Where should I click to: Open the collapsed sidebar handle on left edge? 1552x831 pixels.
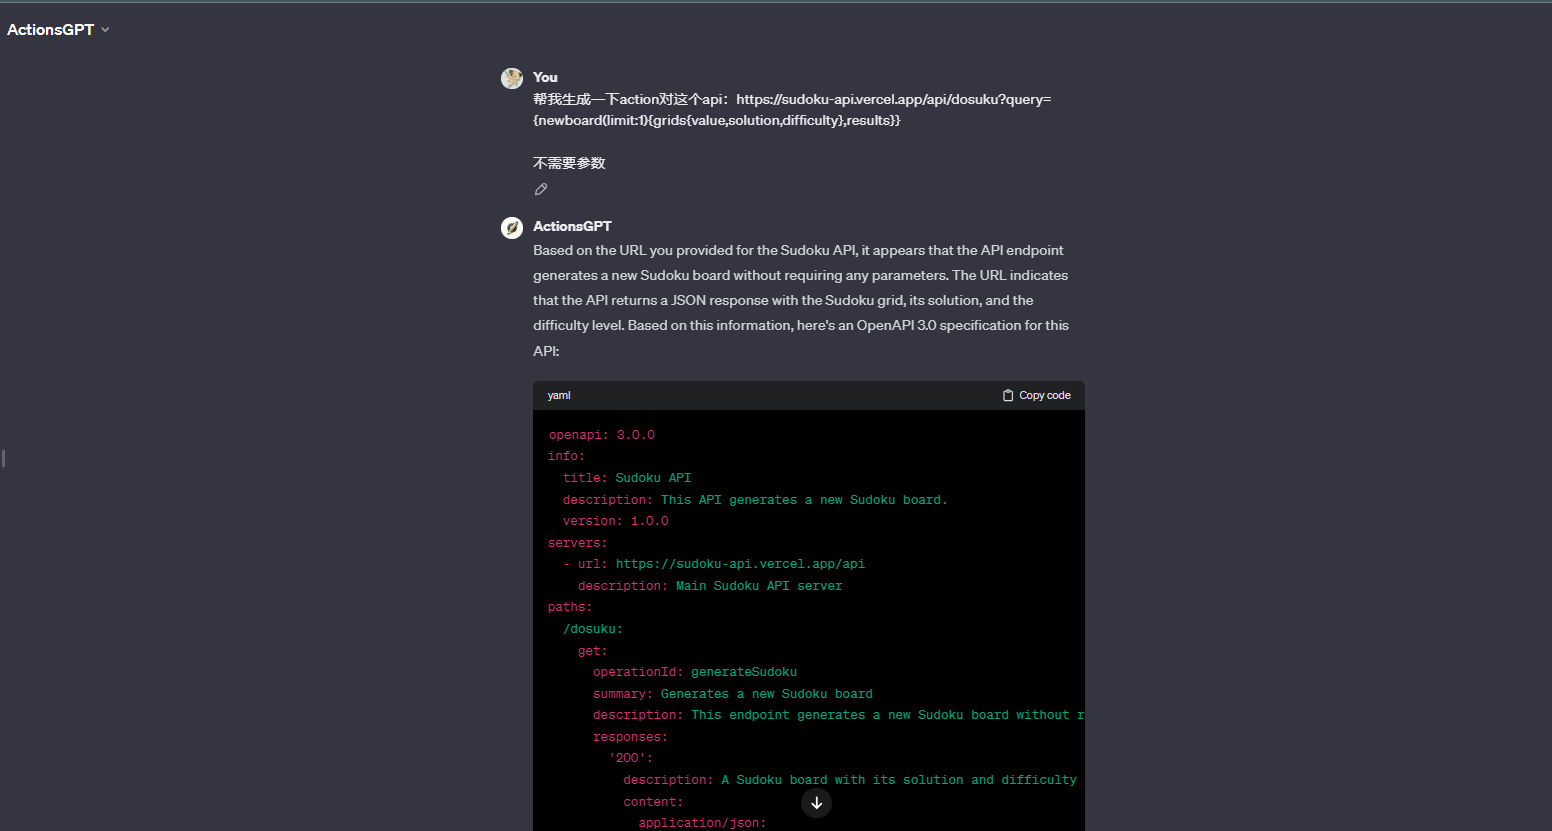(x=3, y=458)
